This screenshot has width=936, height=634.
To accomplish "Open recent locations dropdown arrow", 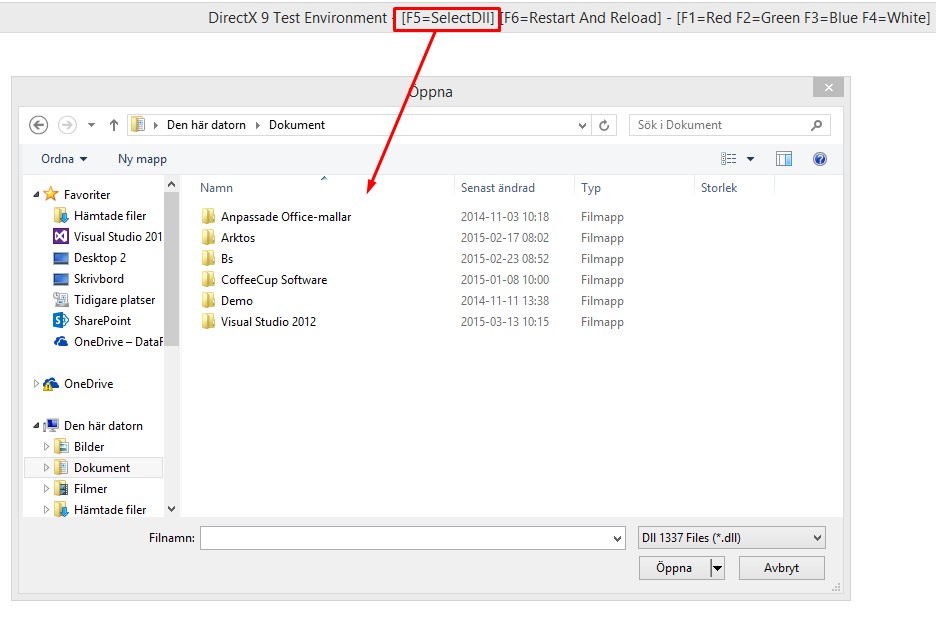I will (x=91, y=125).
